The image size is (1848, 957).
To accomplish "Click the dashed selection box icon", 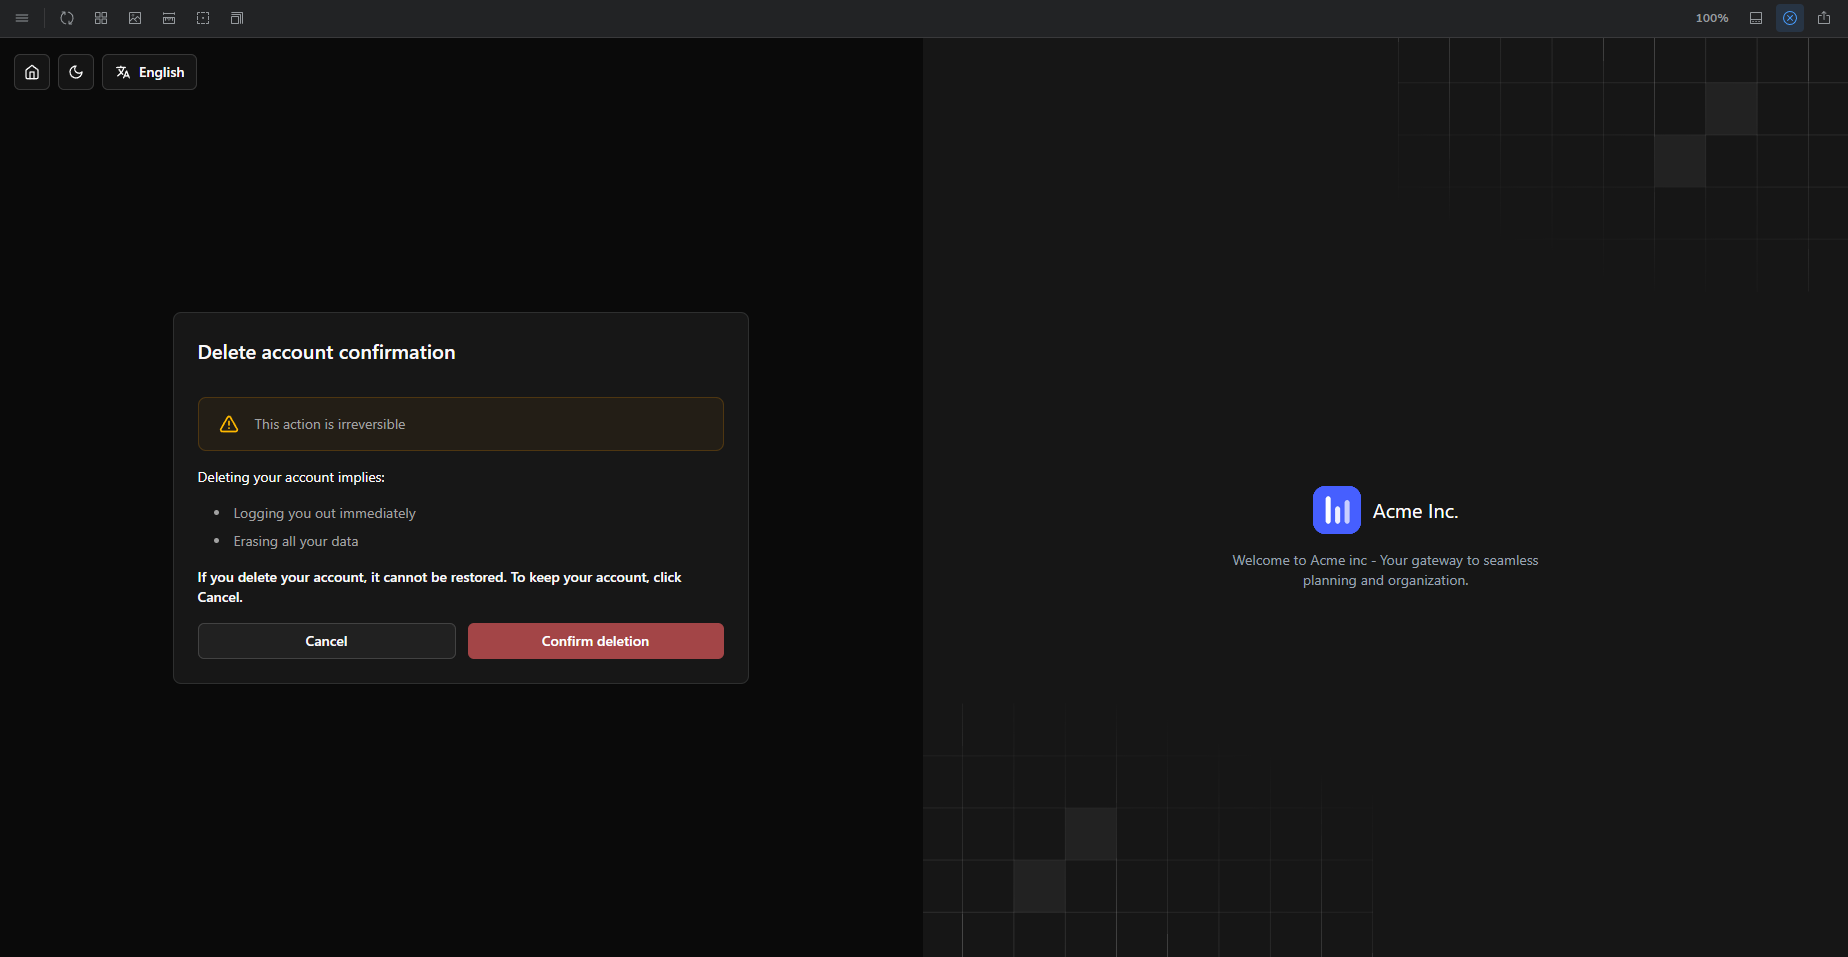I will tap(203, 18).
